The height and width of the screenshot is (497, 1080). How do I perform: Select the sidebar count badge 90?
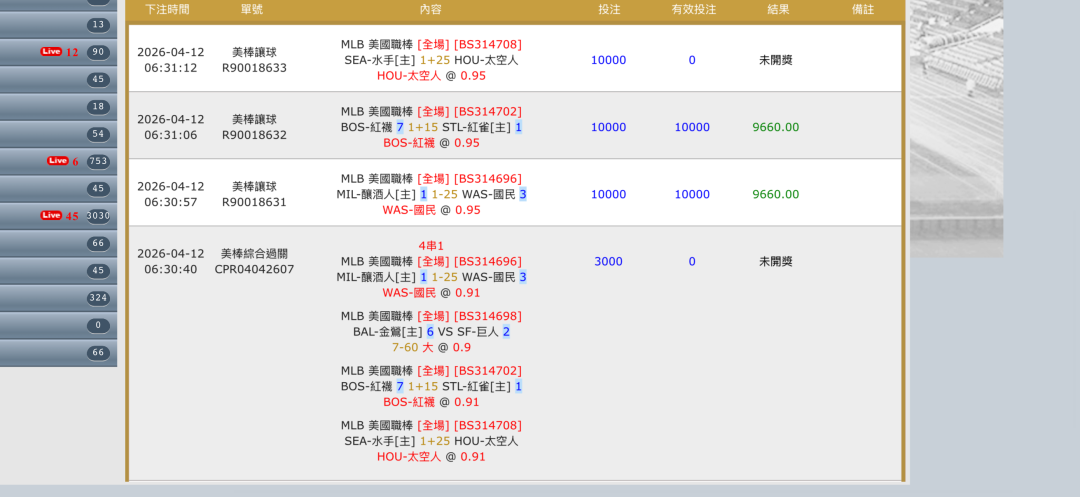click(x=98, y=52)
